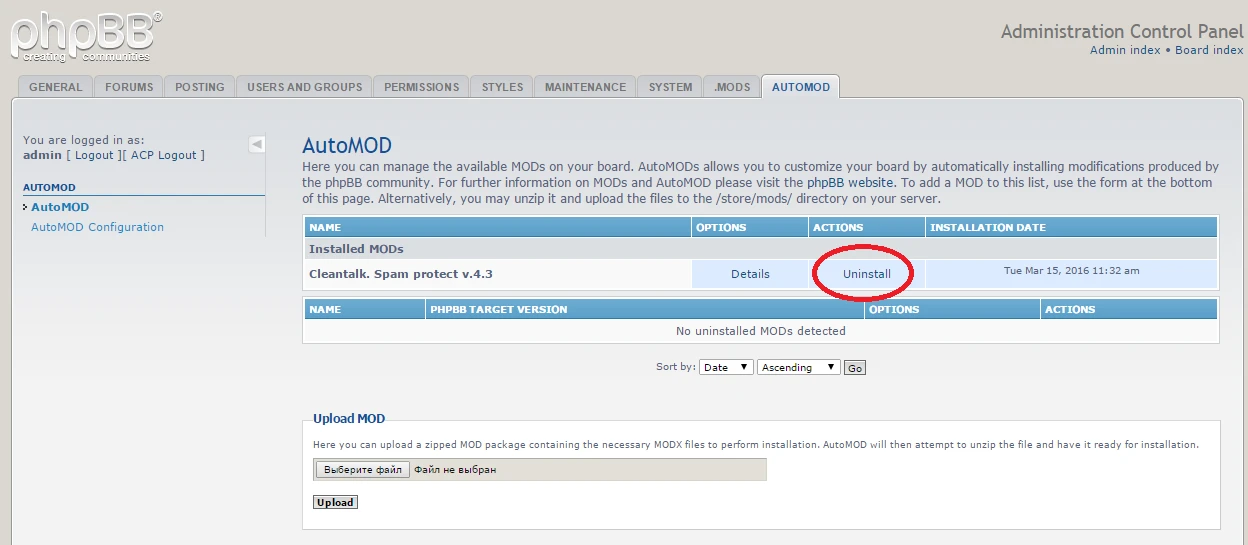
Task: Click the 'admin' username text
Action: pos(42,155)
